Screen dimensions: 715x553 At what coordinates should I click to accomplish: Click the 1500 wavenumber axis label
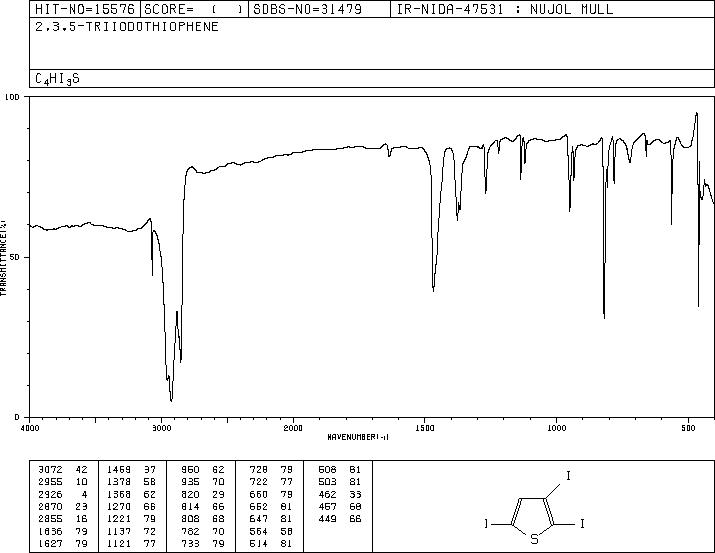click(425, 428)
